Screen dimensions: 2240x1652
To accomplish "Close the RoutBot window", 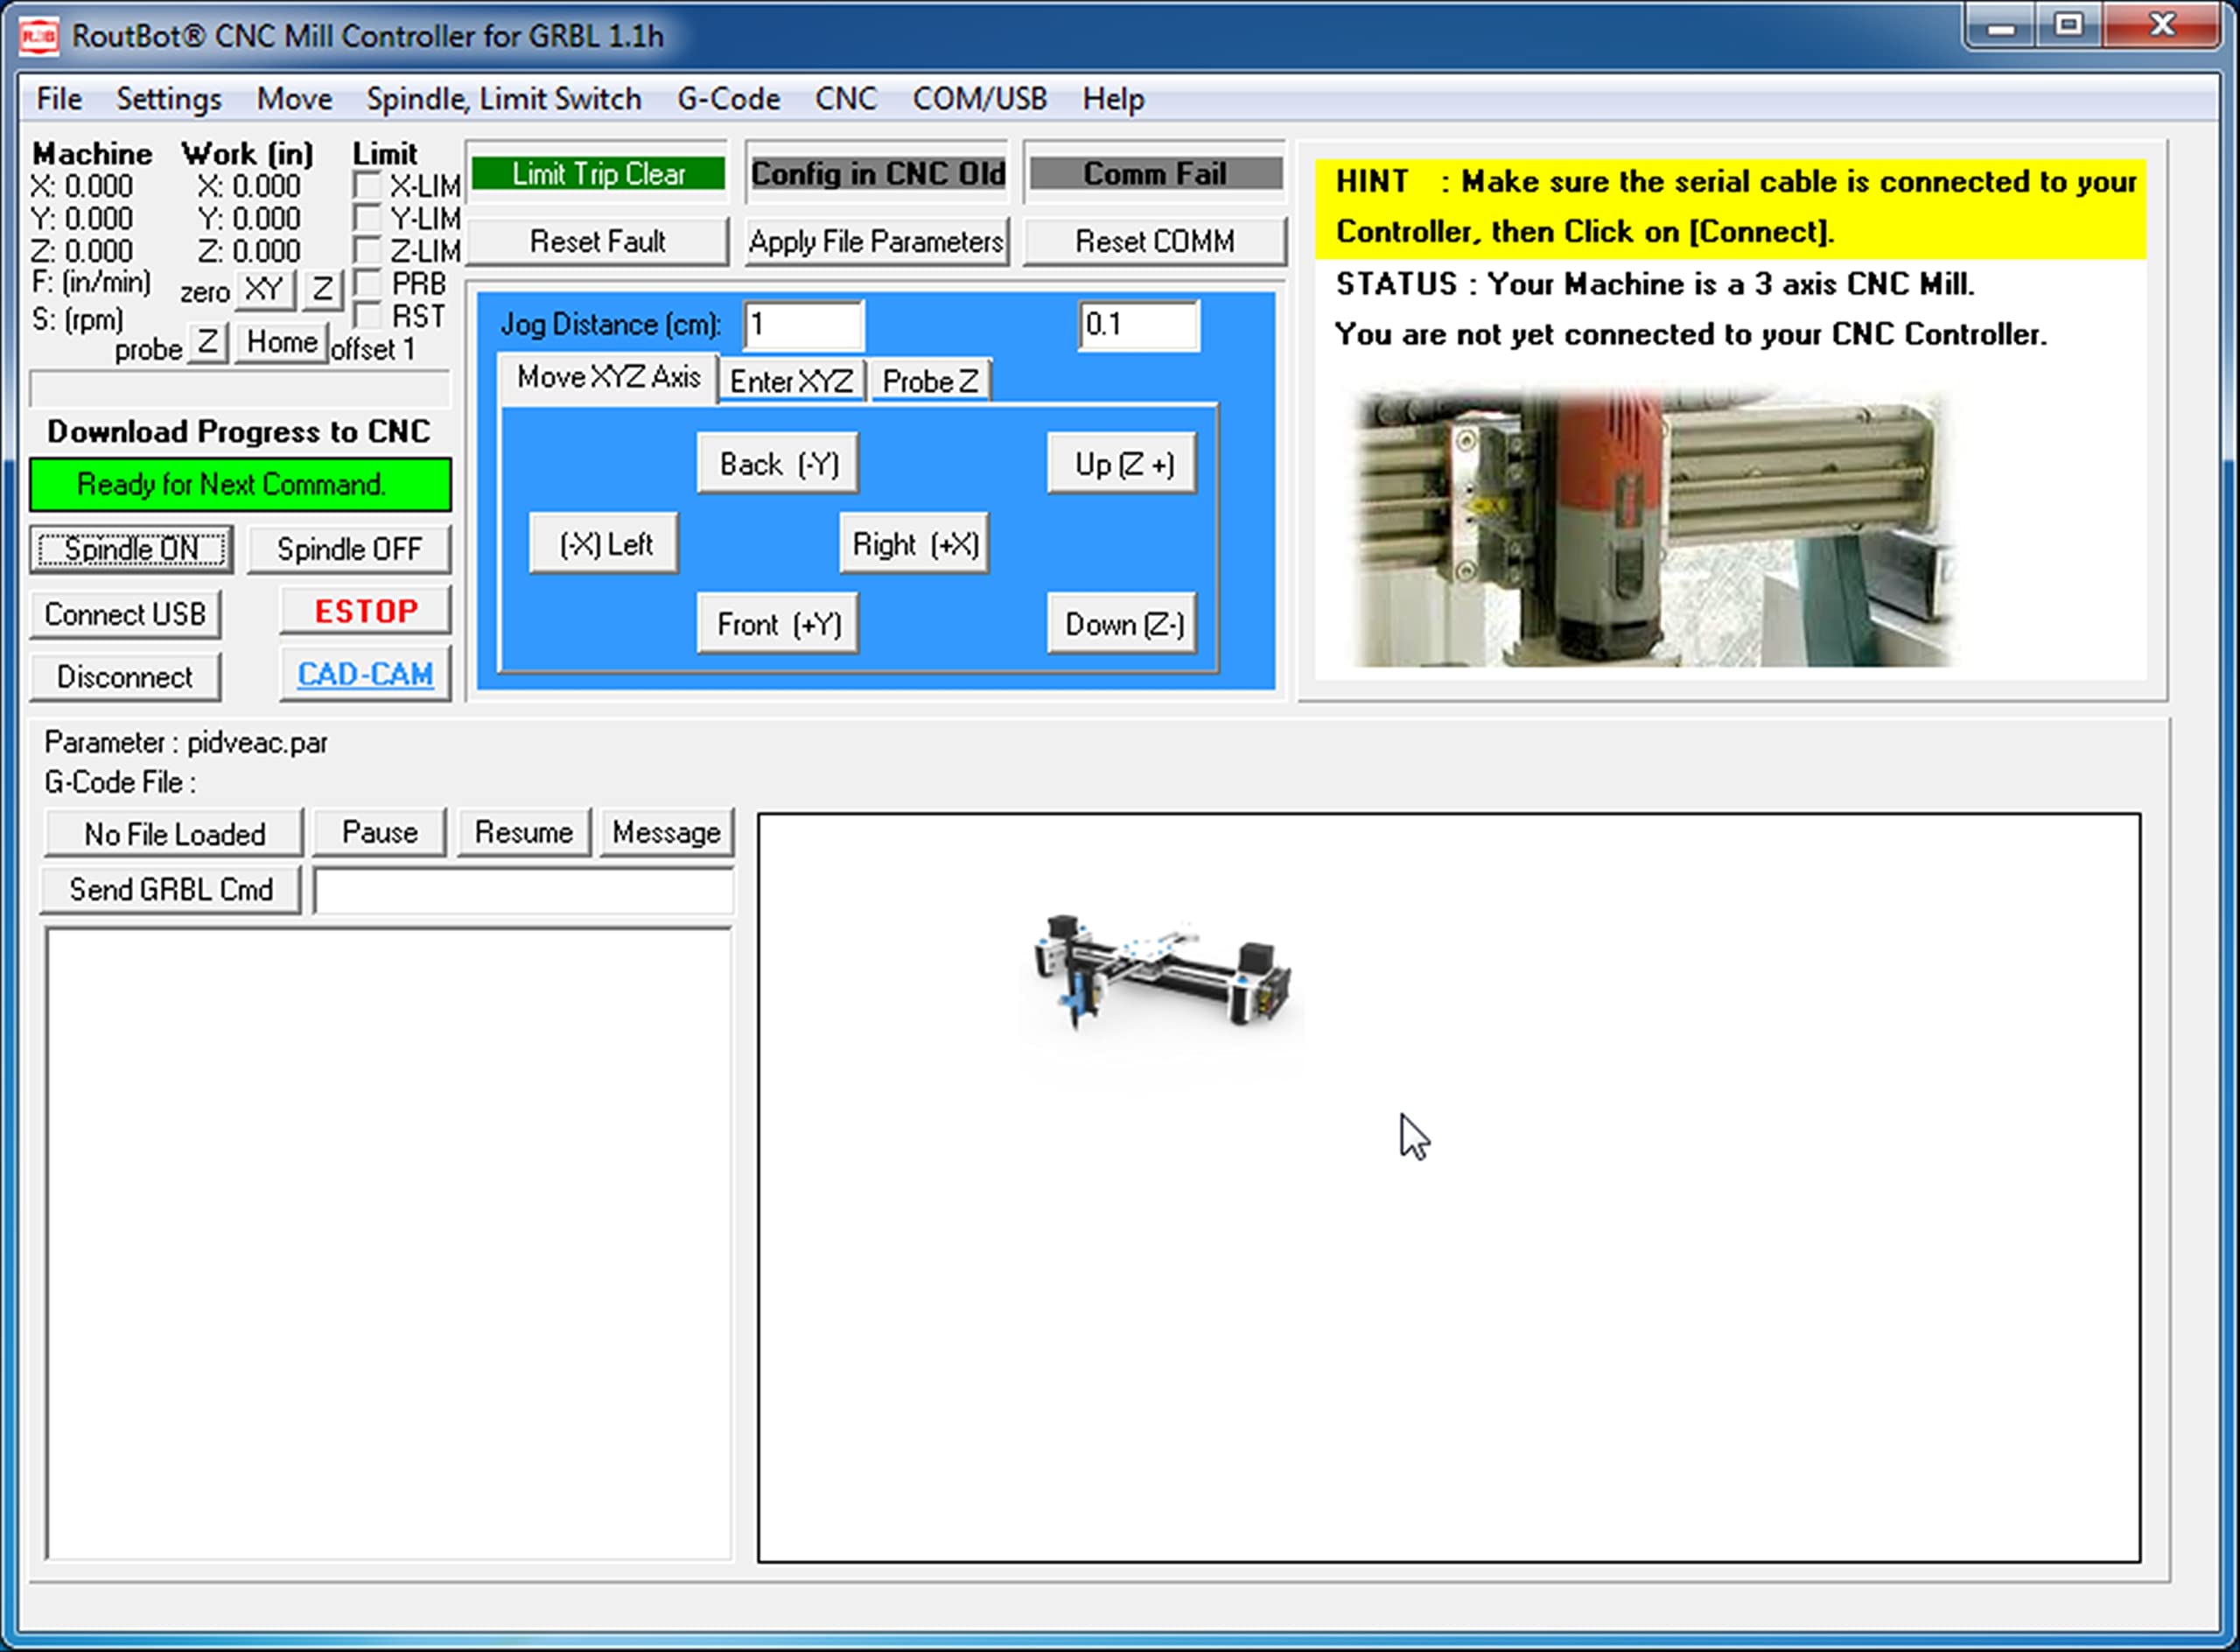I will click(x=2163, y=27).
